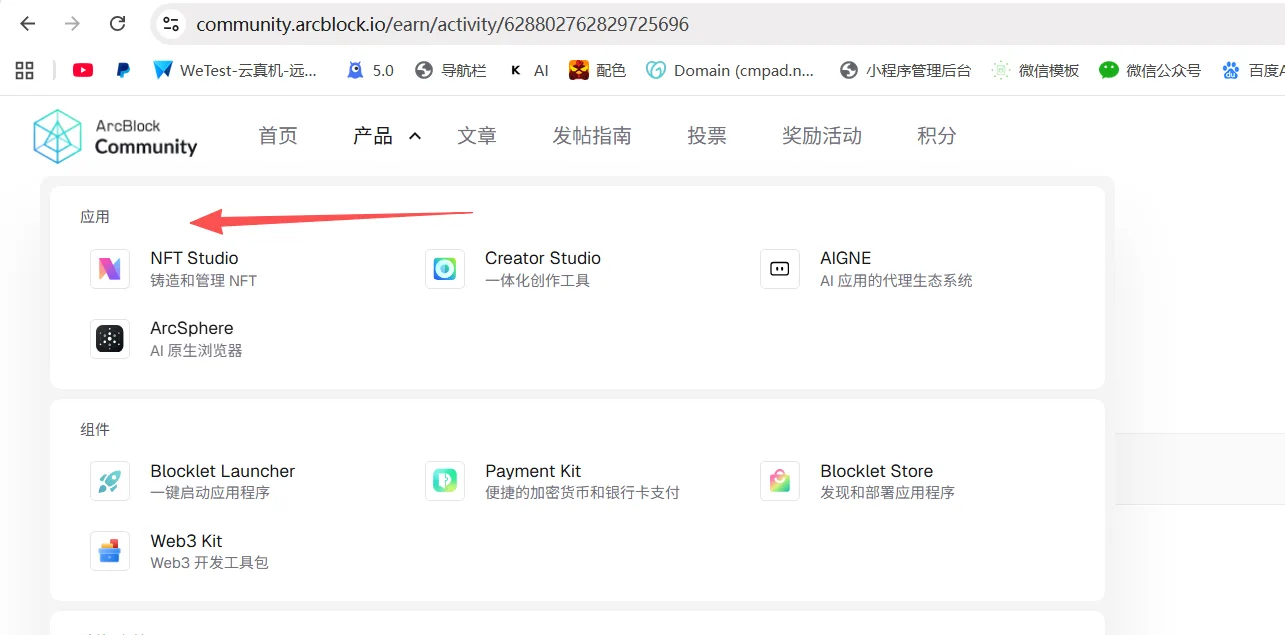Open the 发帖指南 nav item

click(592, 136)
